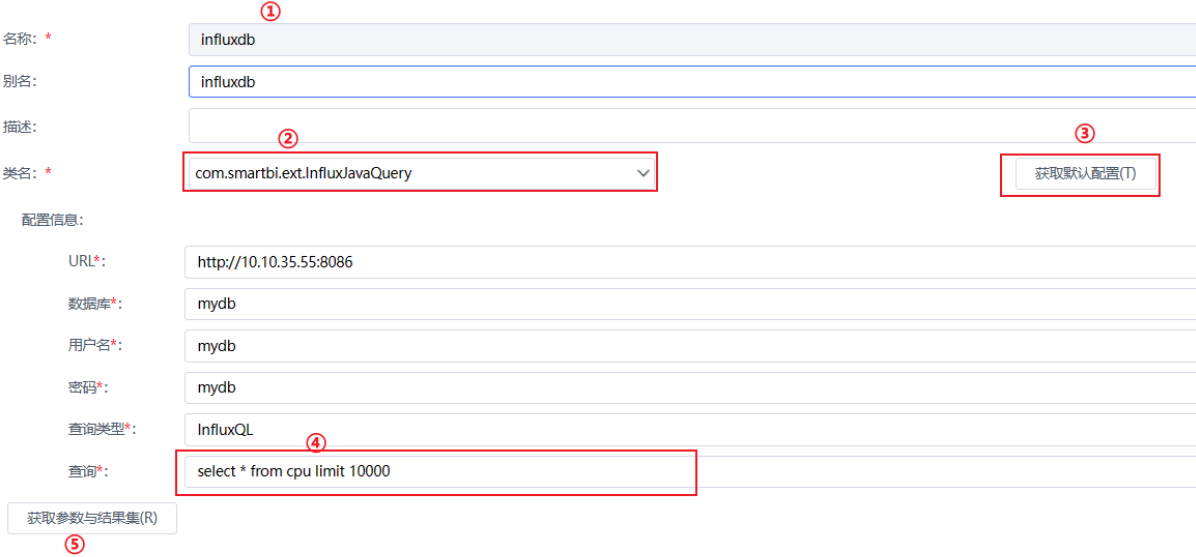The image size is (1196, 557).
Task: Click the 数据库 field label
Action: pyautogui.click(x=95, y=304)
